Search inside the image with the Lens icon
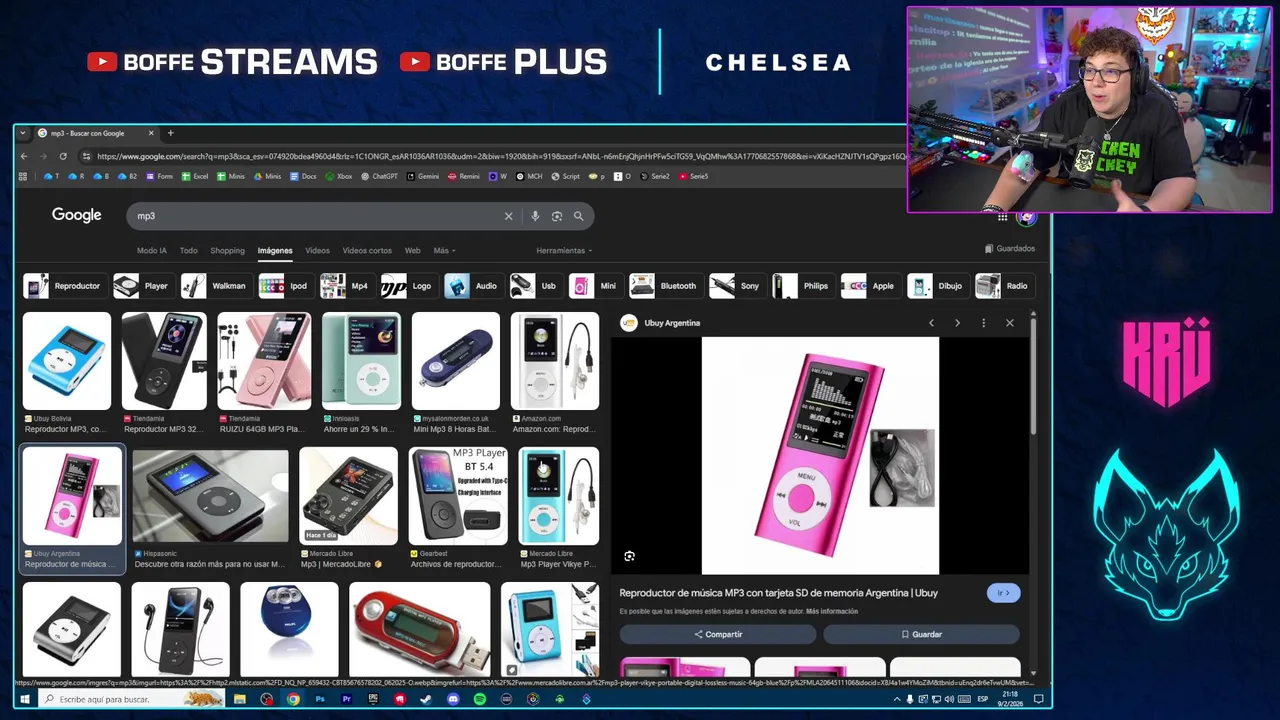Screen dimensions: 1280x720 click(629, 556)
